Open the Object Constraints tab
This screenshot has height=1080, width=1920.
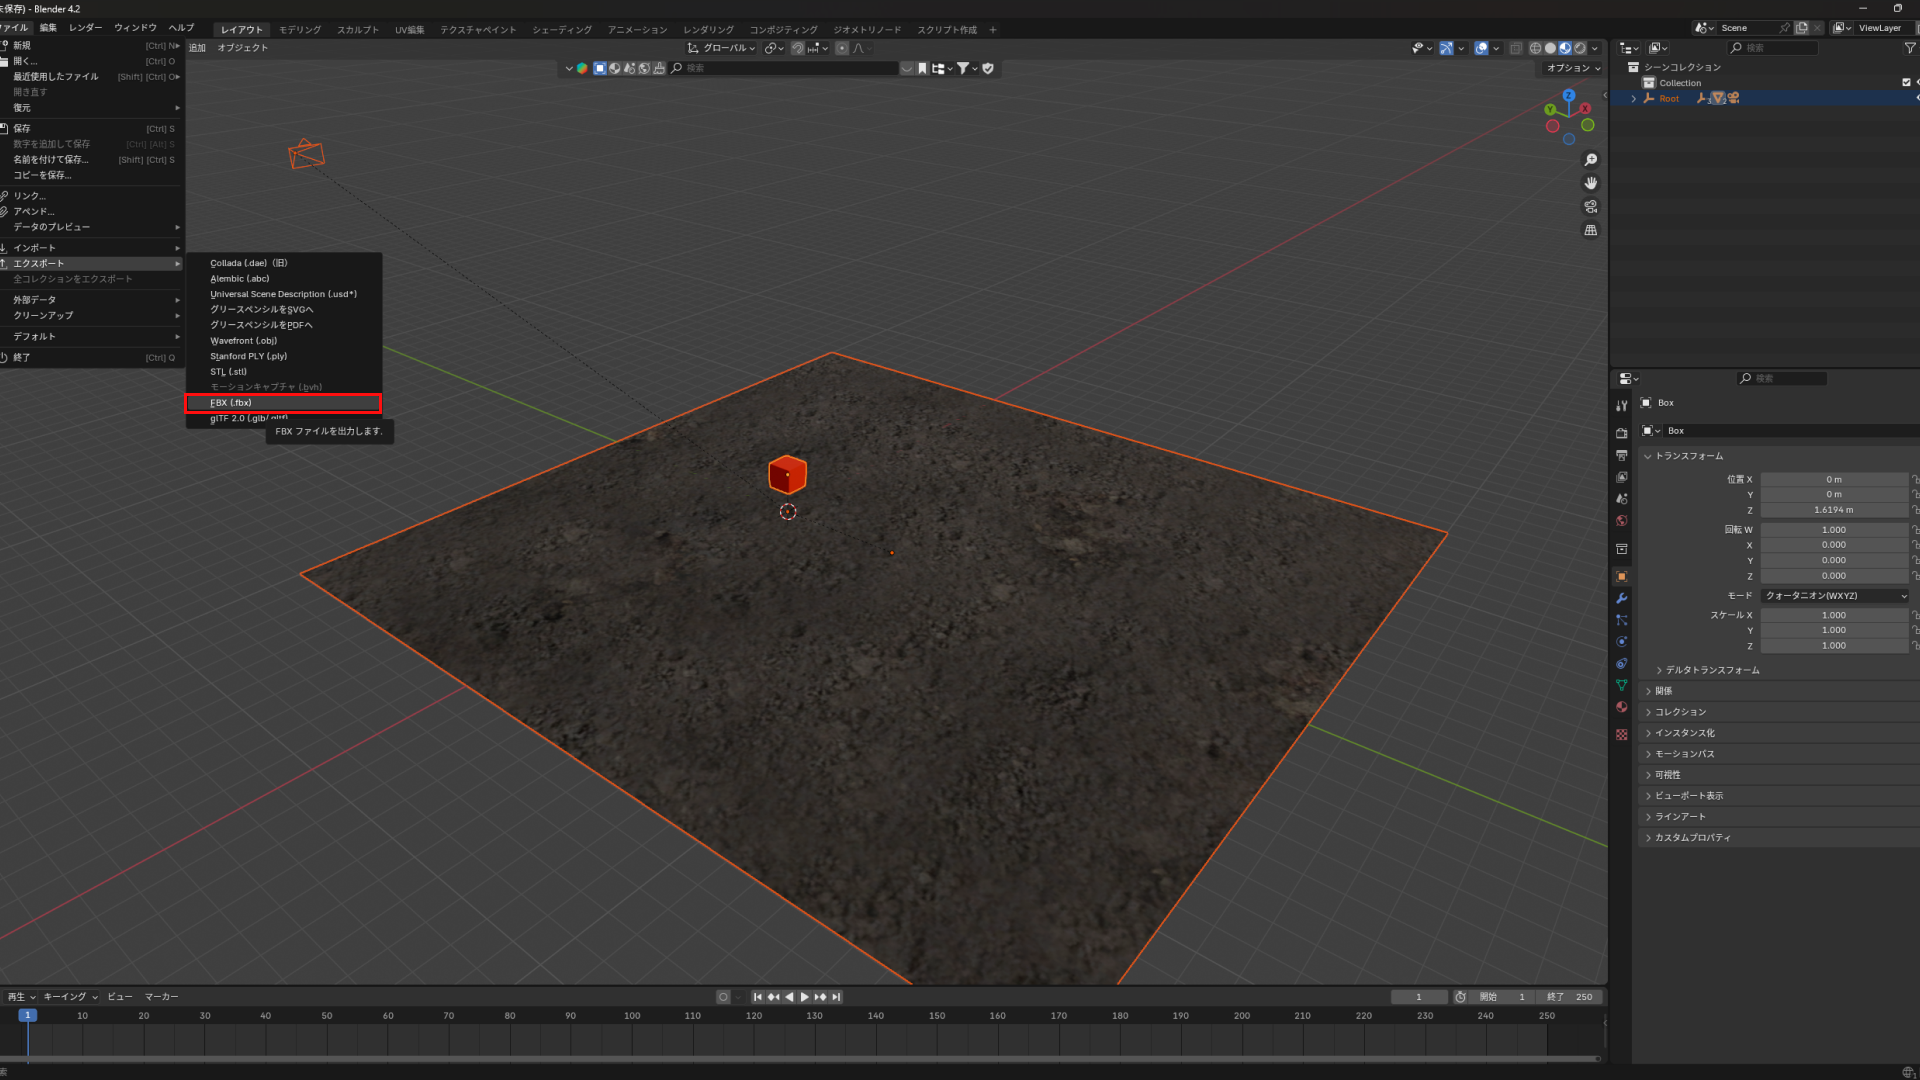tap(1621, 664)
